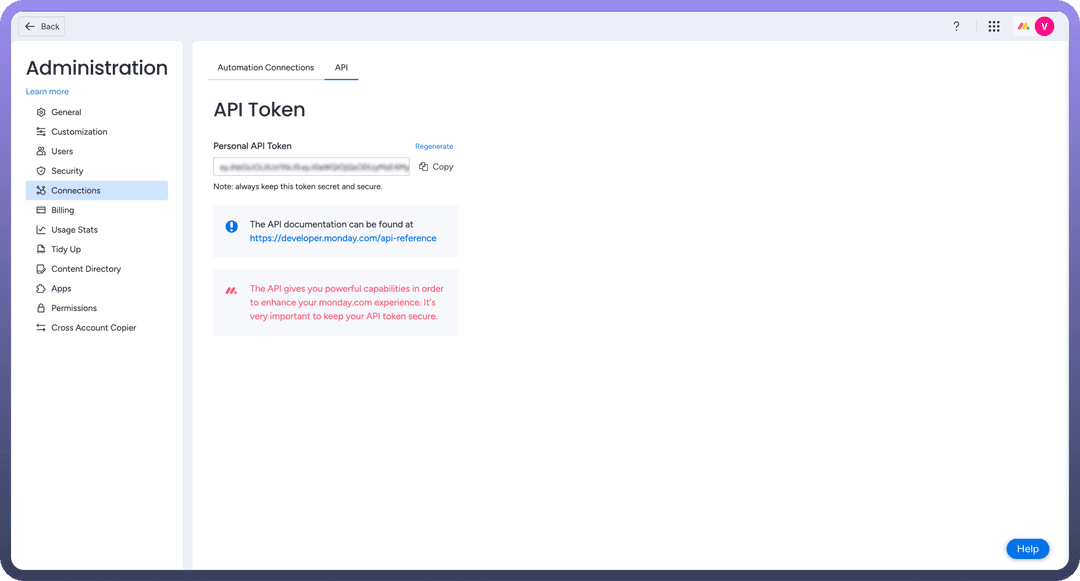This screenshot has width=1080, height=581.
Task: Click the General gear icon in sidebar
Action: tap(41, 112)
